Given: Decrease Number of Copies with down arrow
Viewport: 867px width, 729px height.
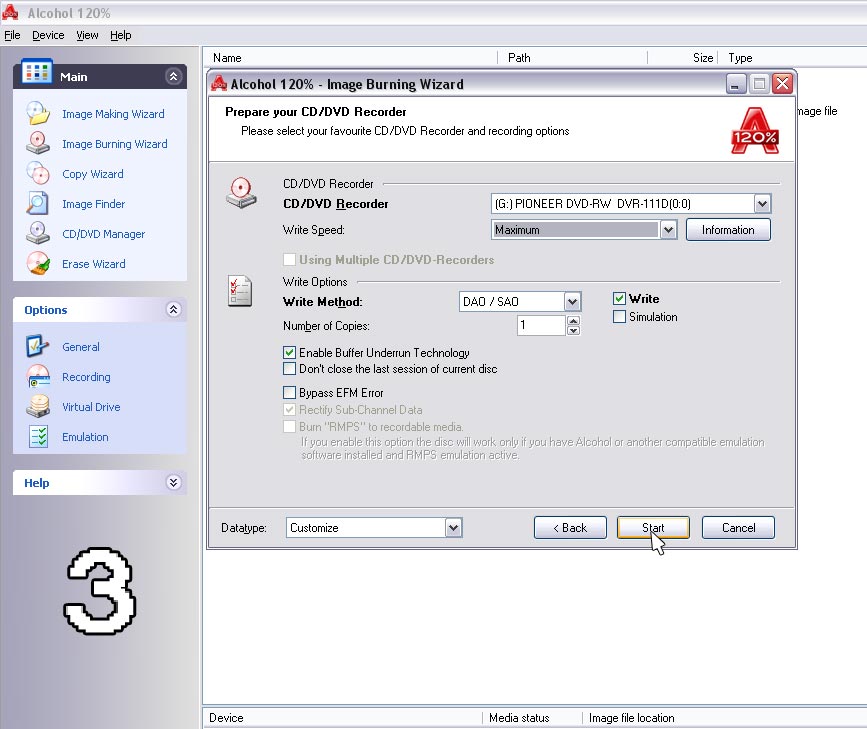Looking at the screenshot, I should point(573,330).
